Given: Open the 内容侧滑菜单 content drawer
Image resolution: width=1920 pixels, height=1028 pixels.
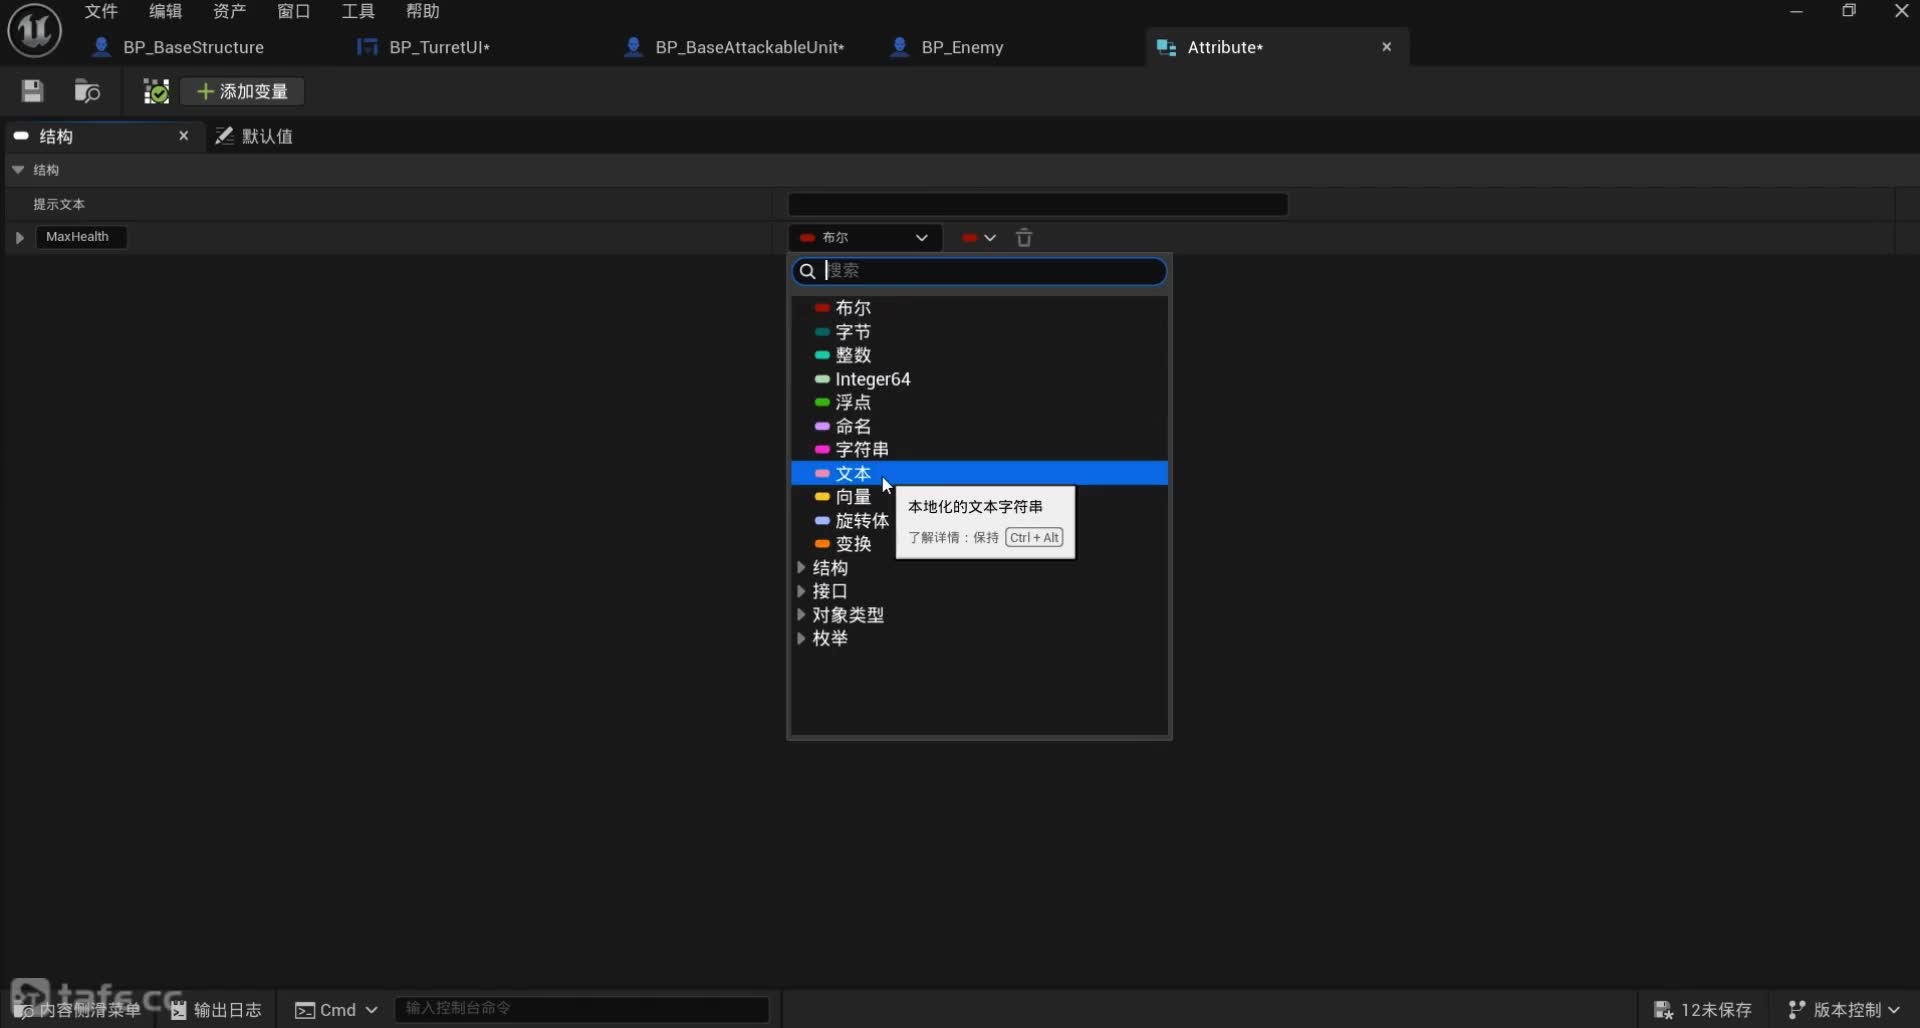Looking at the screenshot, I should [x=80, y=1010].
